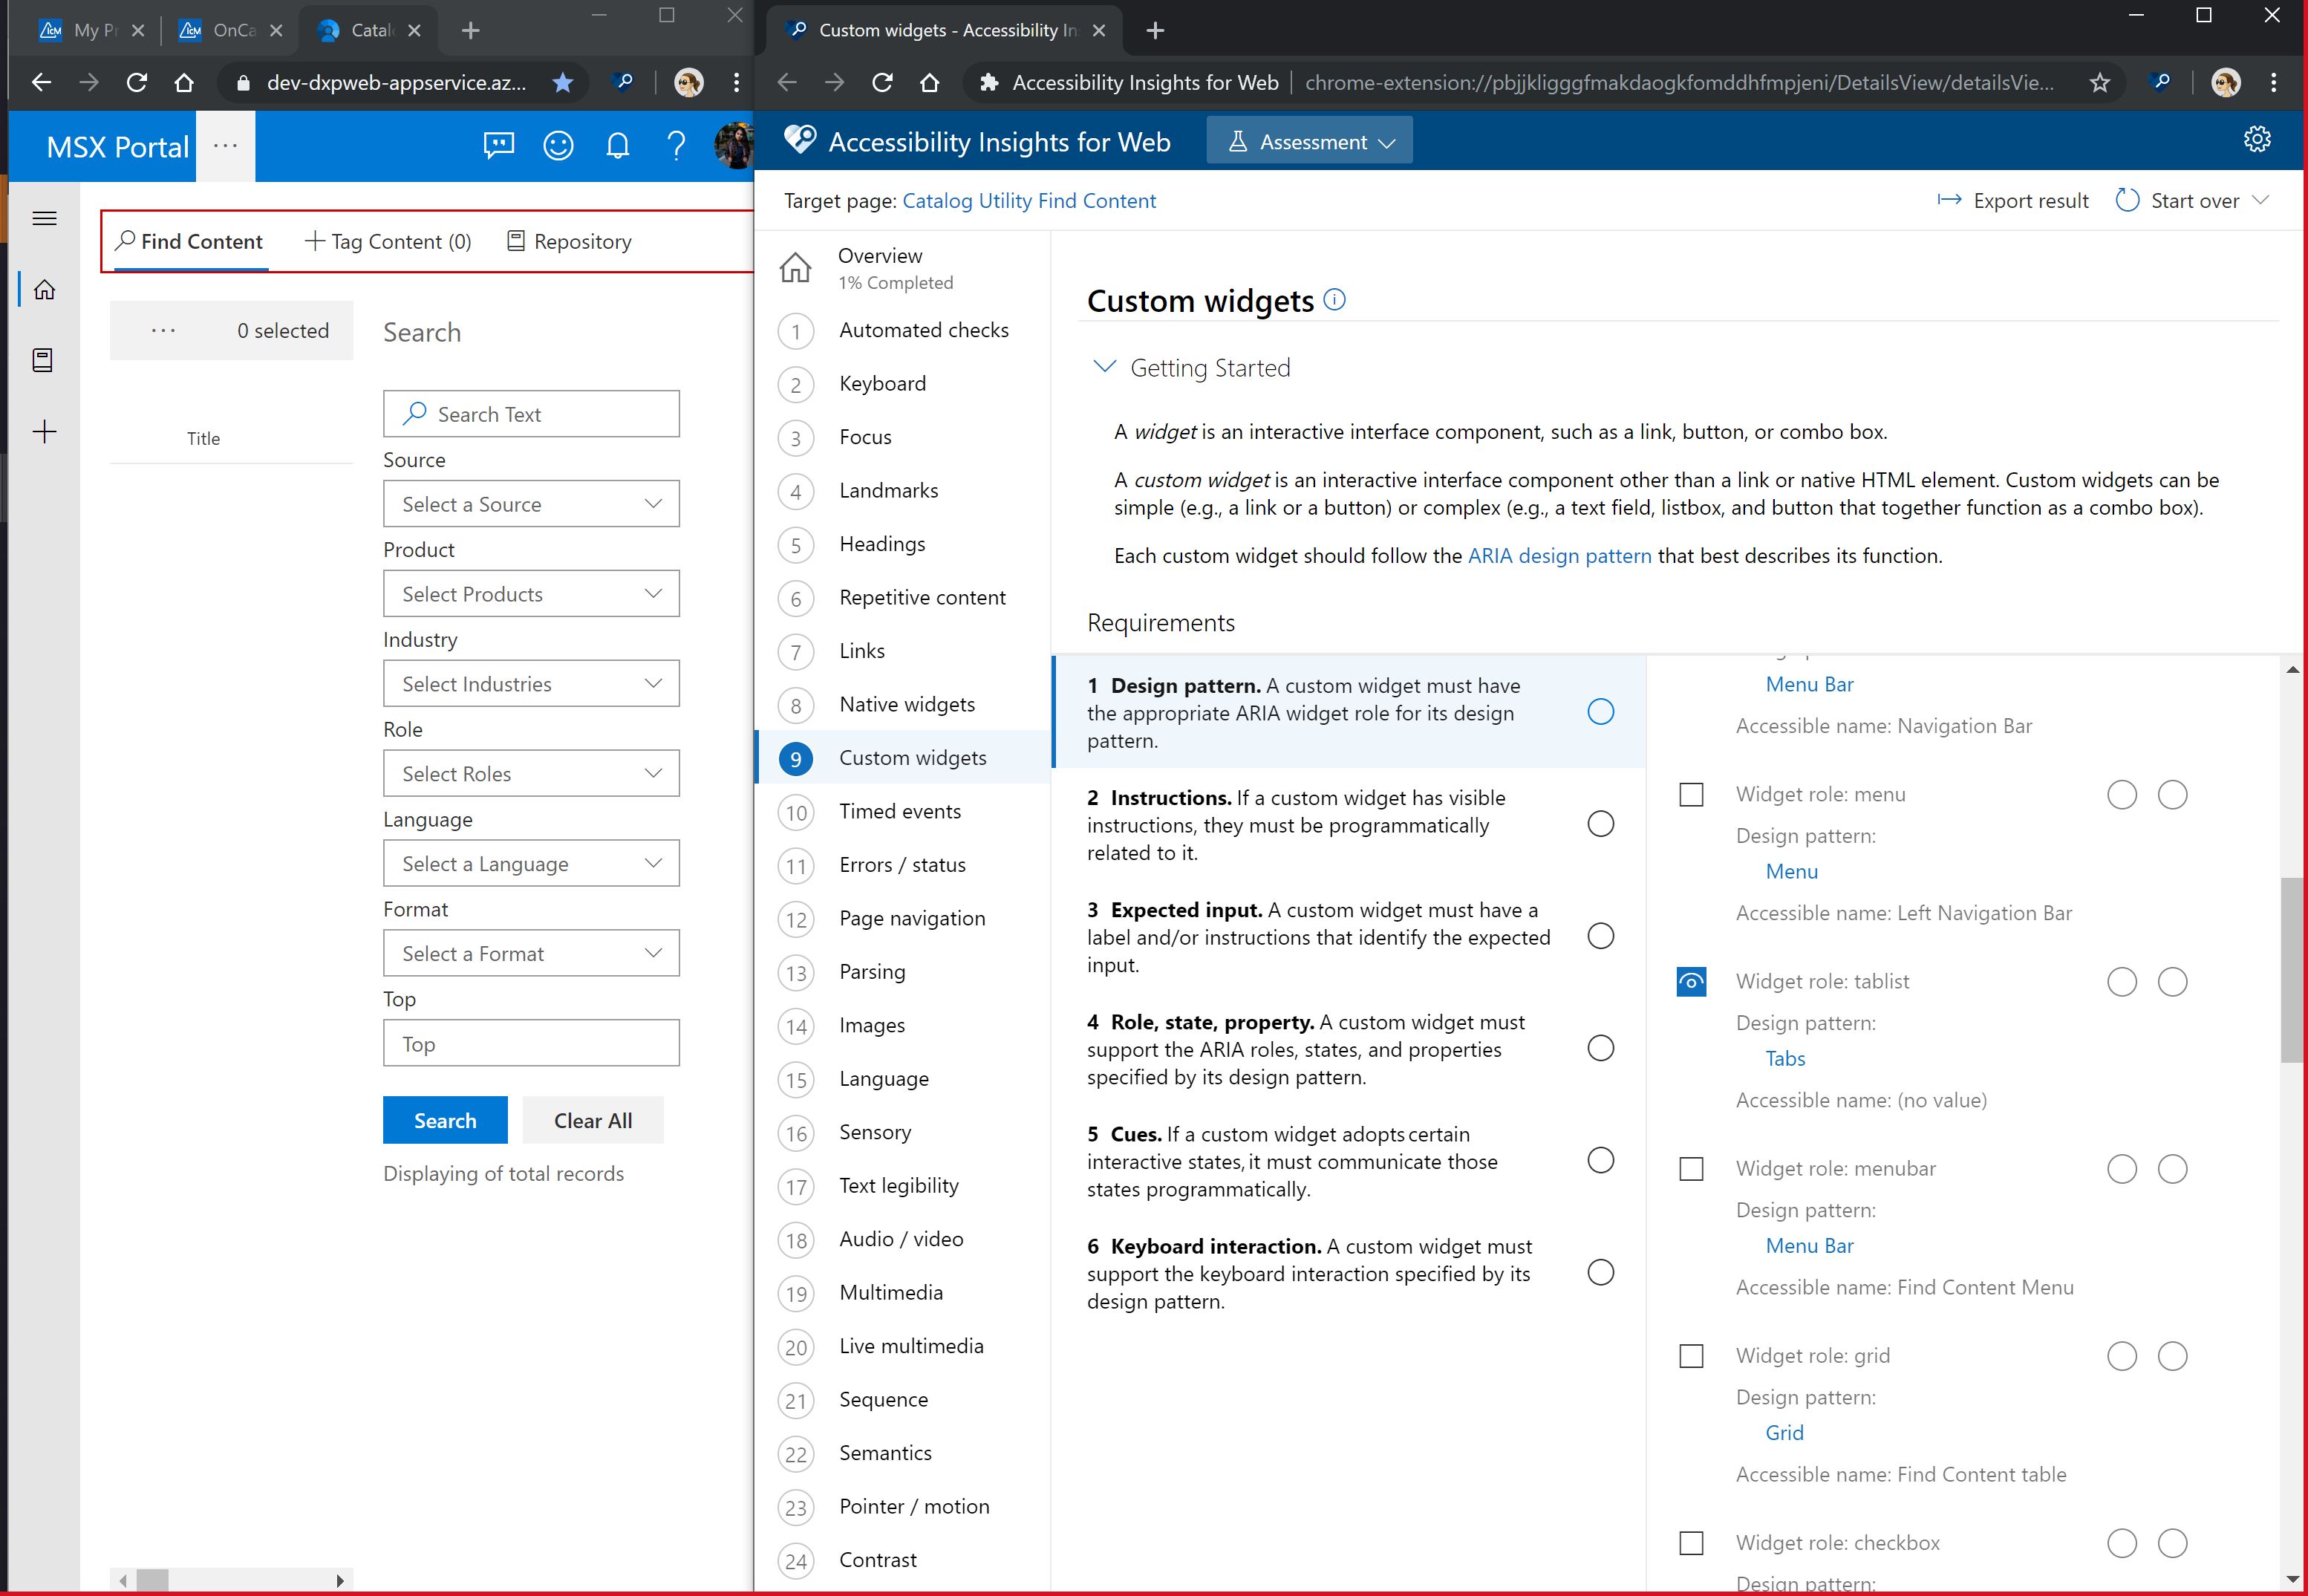Toggle the eye visualization for tablist widget
Screen dimensions: 2308x1596
[1690, 982]
